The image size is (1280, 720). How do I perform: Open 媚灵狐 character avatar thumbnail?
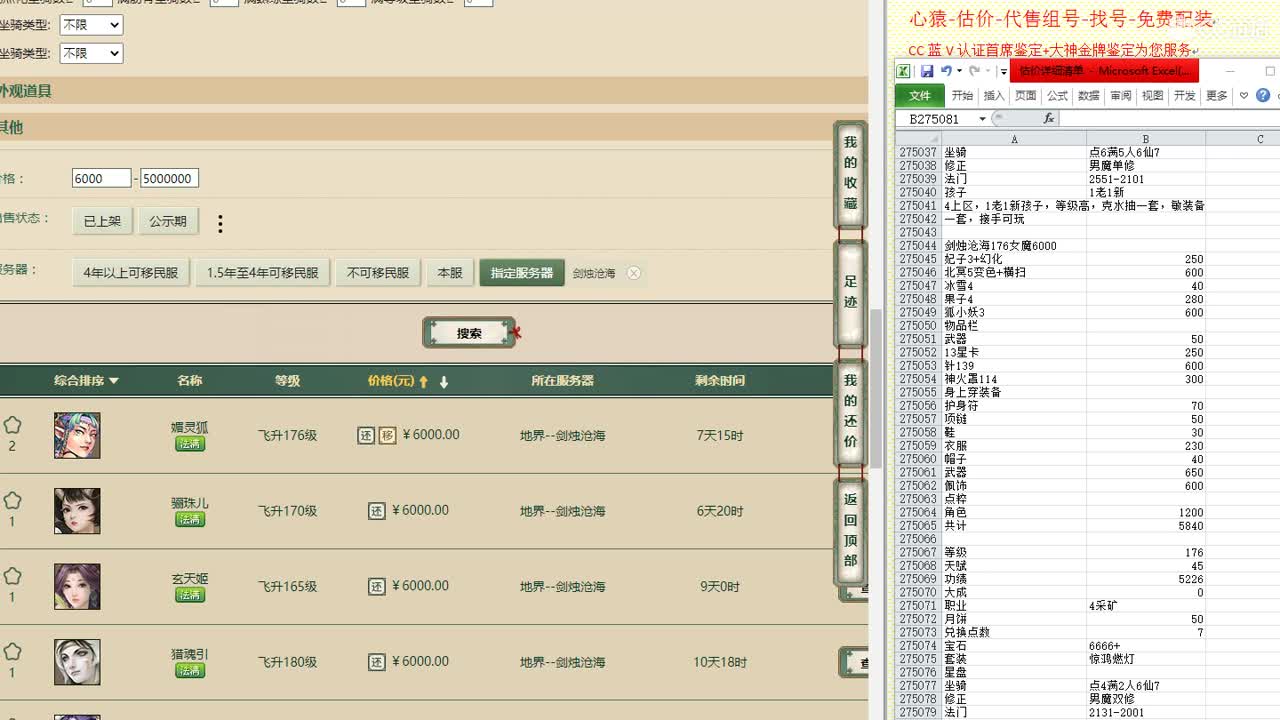[x=77, y=435]
